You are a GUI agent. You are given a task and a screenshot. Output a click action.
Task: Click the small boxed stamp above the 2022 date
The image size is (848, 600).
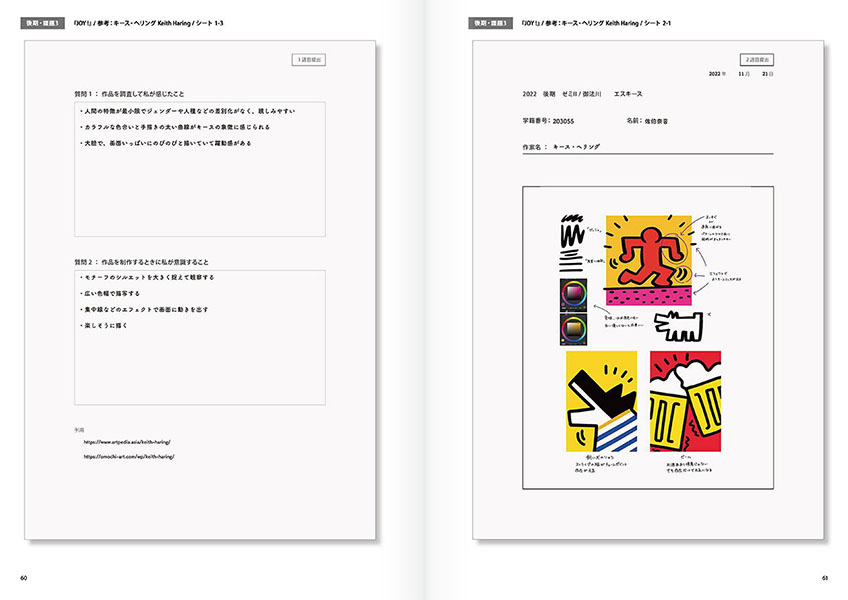(x=757, y=60)
